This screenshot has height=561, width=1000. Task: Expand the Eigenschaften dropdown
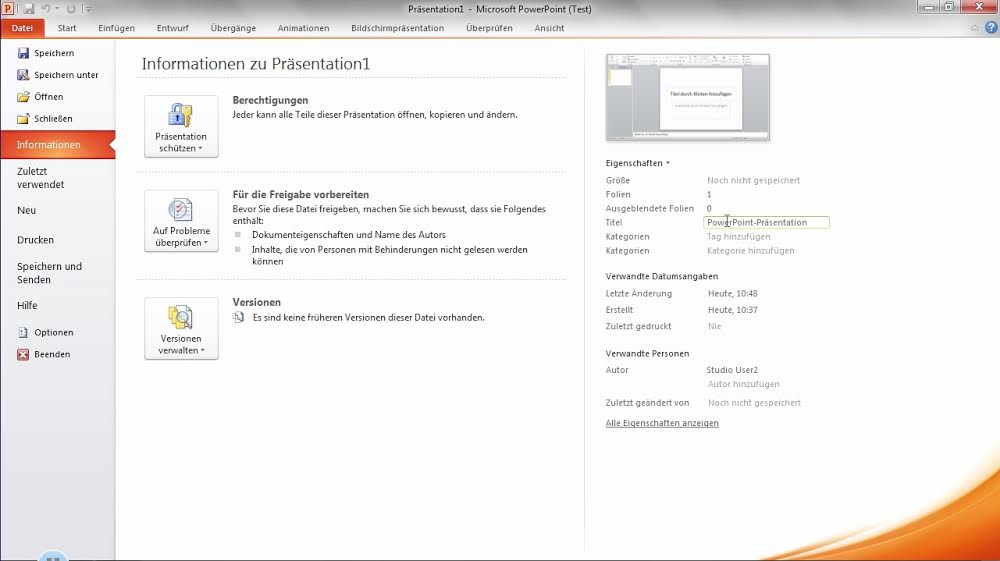638,163
